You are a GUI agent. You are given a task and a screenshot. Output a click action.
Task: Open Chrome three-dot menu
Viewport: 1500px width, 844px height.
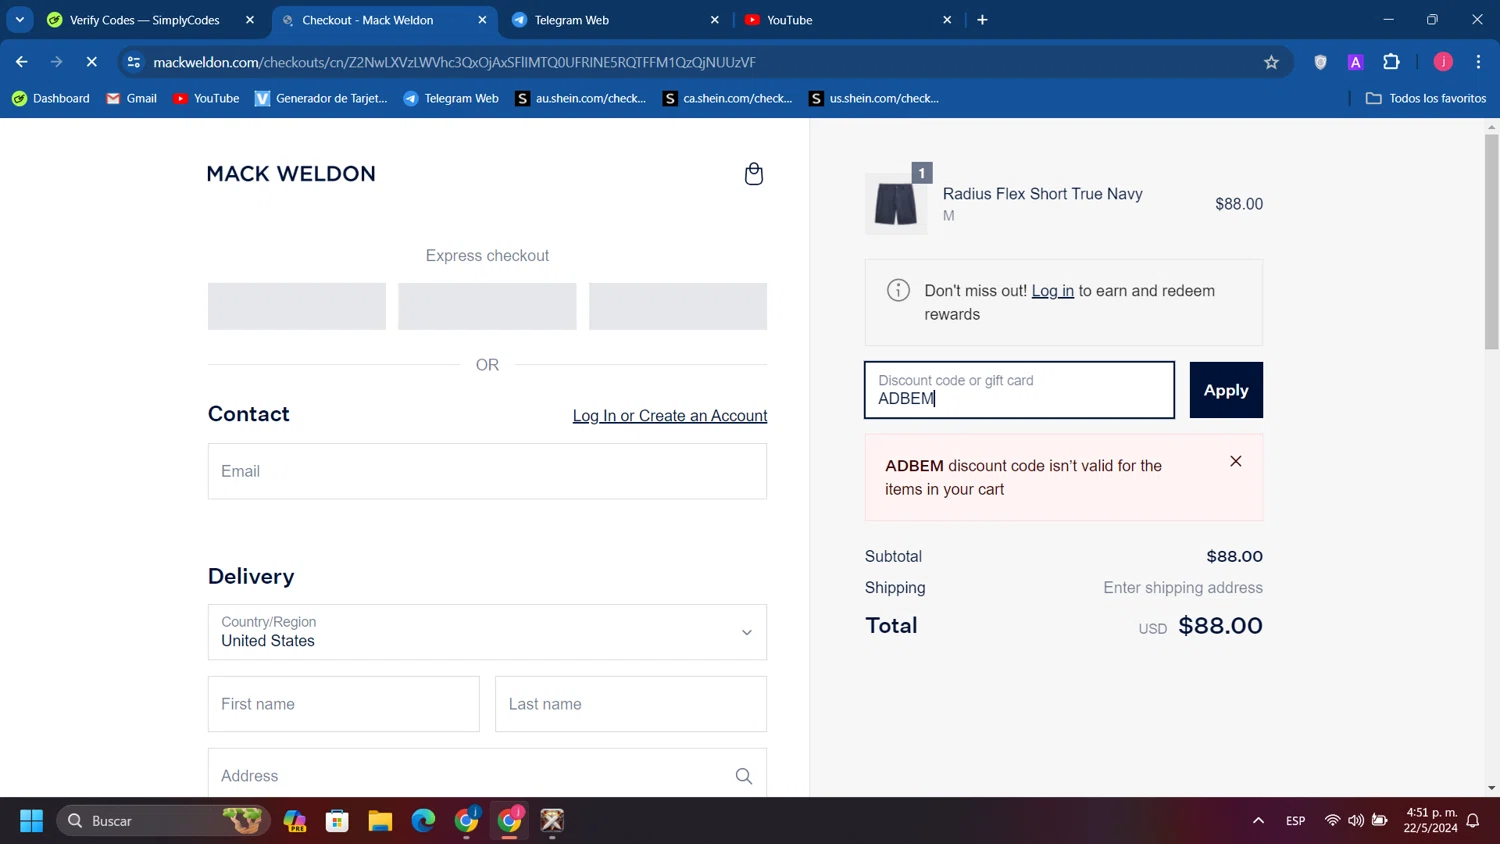click(1478, 62)
